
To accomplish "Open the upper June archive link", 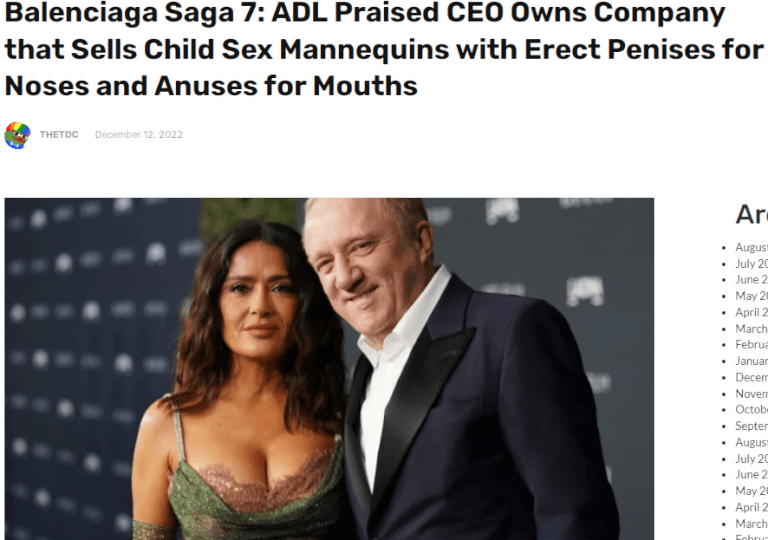I will tap(751, 279).
